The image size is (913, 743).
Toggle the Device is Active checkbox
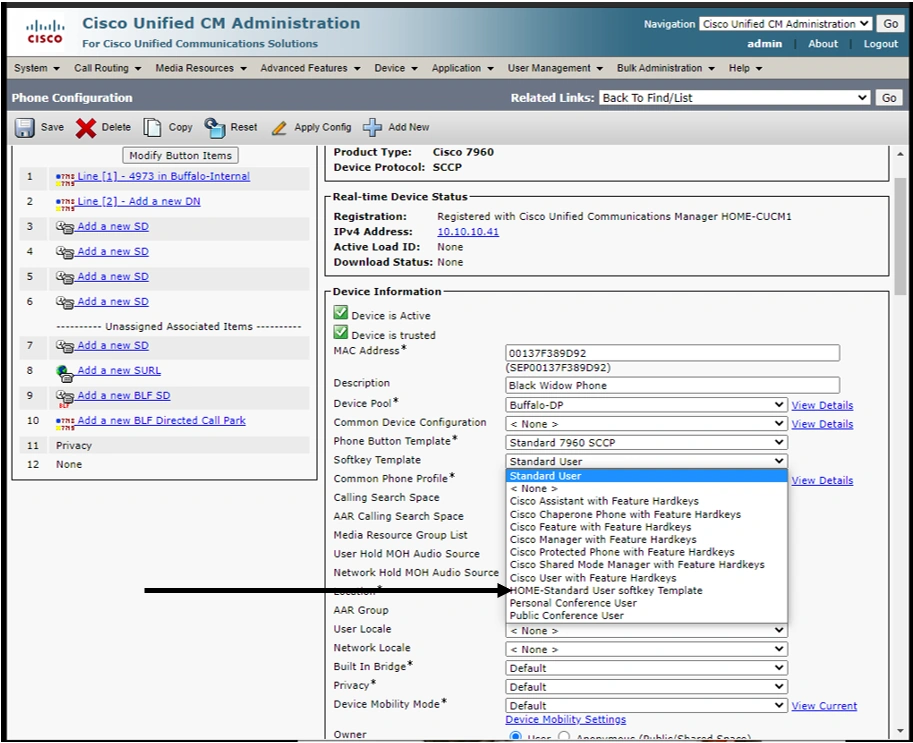click(x=341, y=313)
